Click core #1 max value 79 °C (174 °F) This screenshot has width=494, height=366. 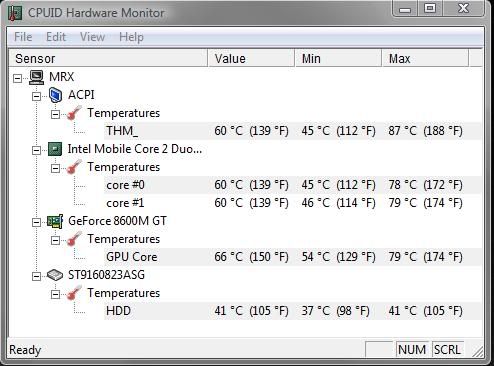(425, 203)
